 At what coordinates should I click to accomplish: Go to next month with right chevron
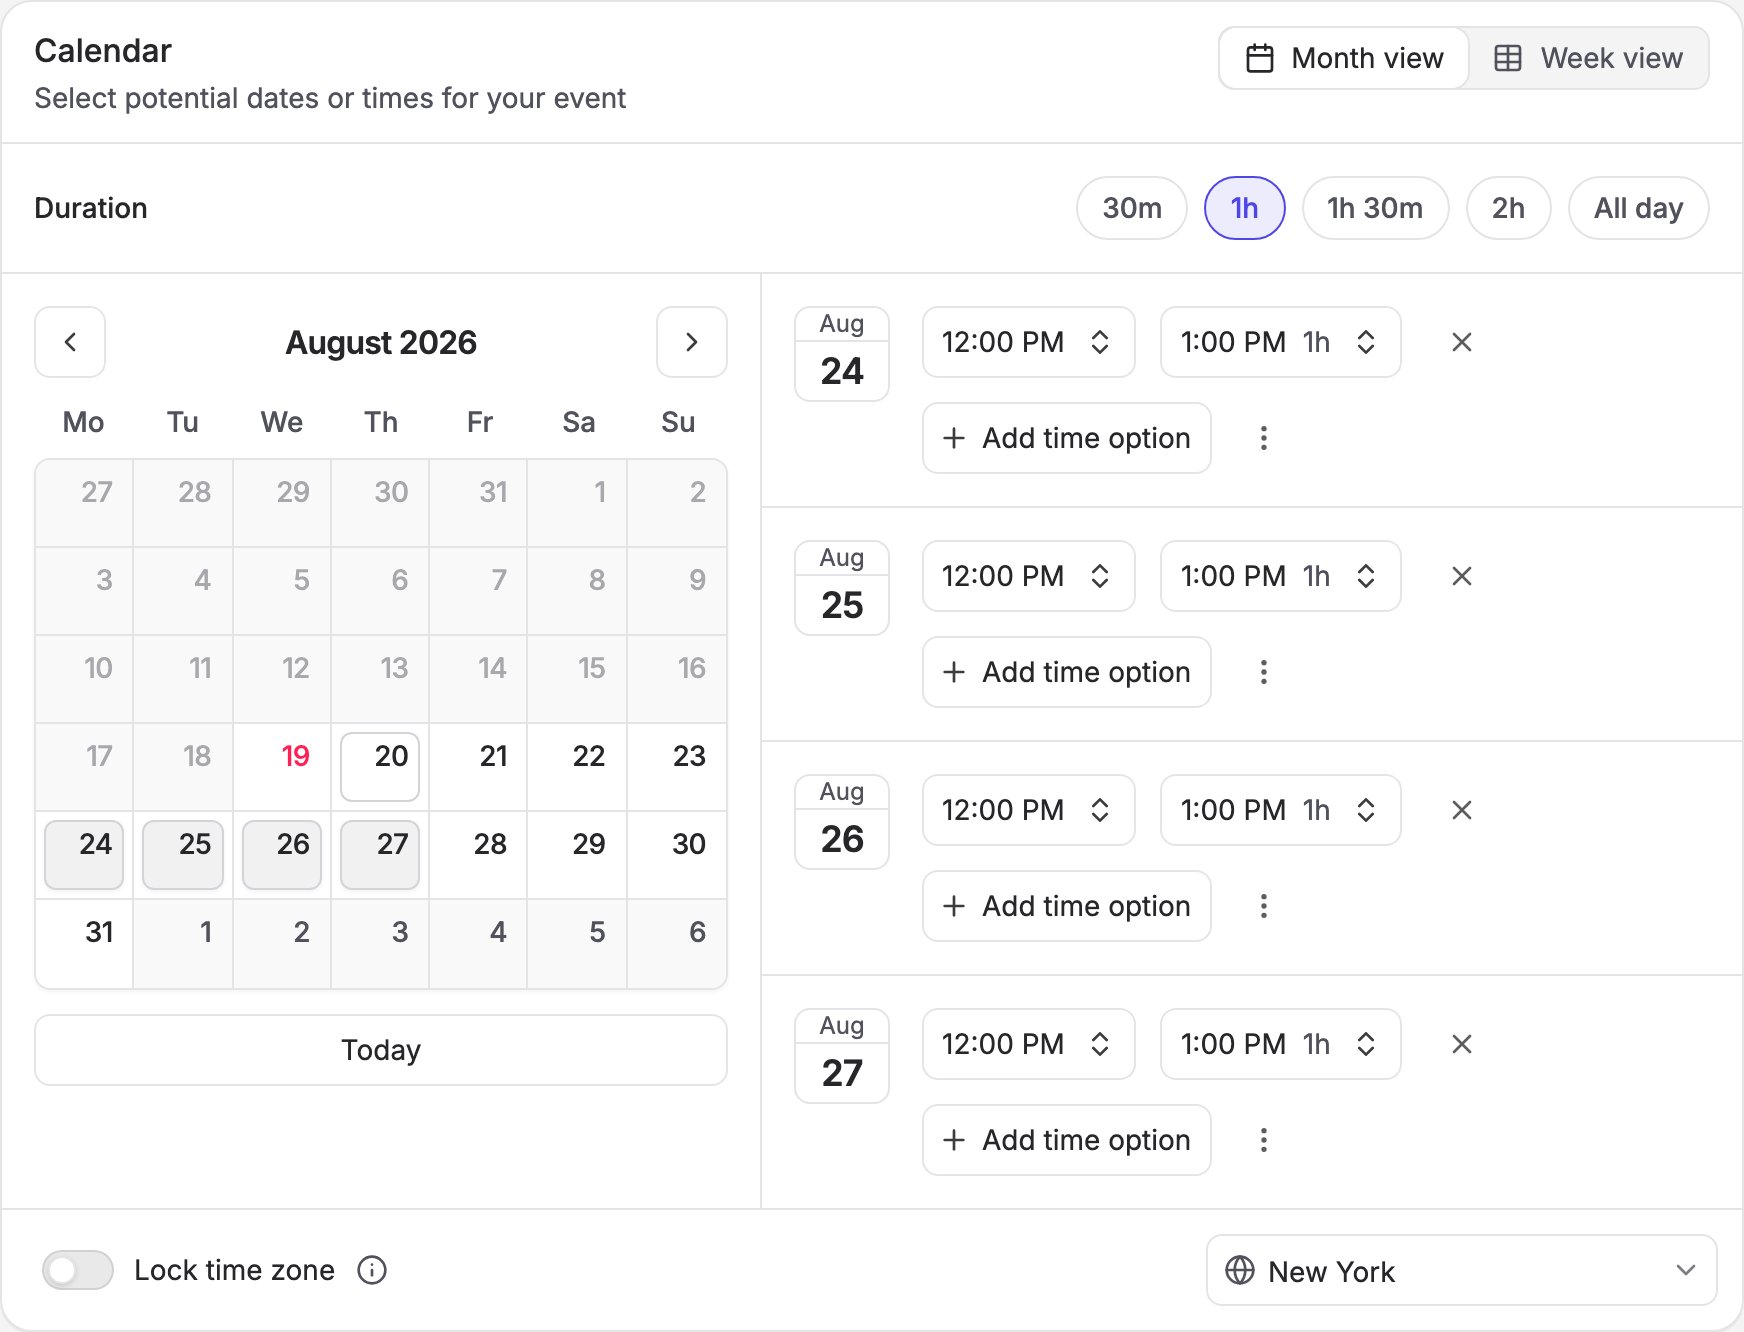pos(692,342)
